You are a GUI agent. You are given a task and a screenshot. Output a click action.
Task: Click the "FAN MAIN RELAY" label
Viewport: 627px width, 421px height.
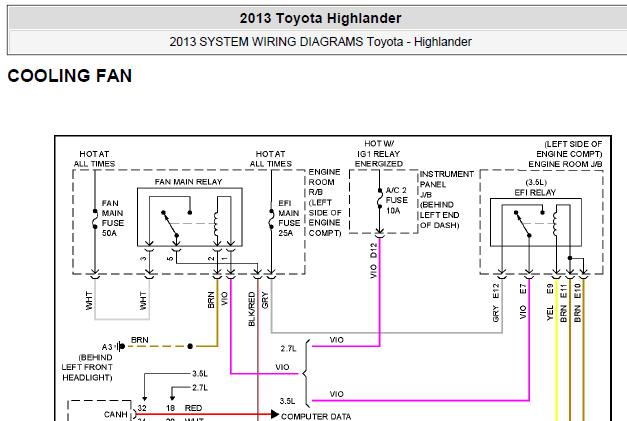pos(188,182)
